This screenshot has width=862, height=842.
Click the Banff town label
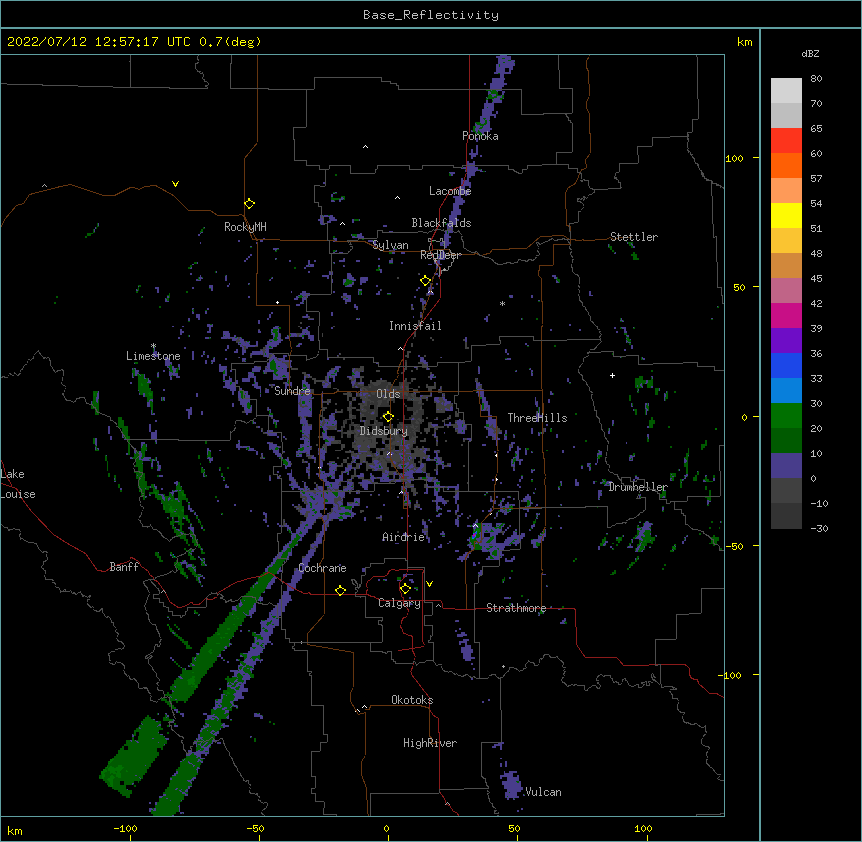[x=124, y=567]
